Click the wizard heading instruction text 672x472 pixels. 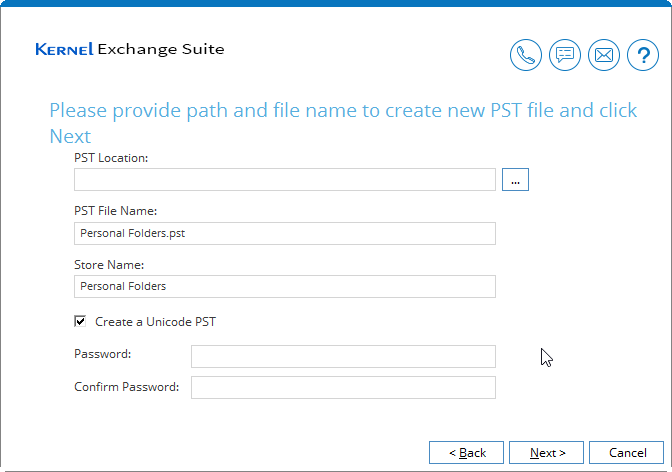click(343, 123)
